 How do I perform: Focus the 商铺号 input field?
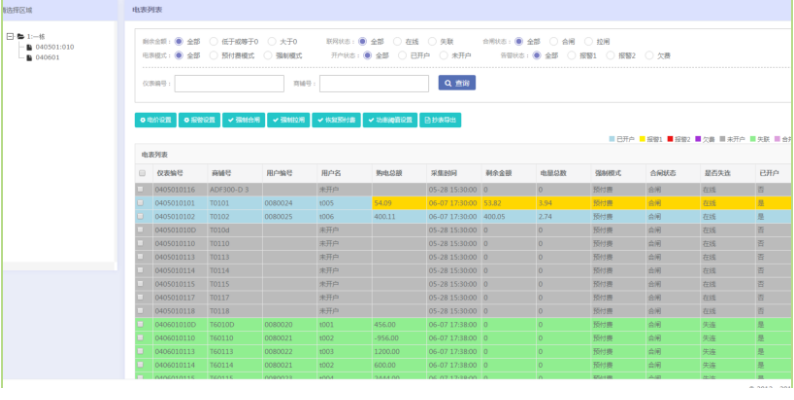coord(374,84)
